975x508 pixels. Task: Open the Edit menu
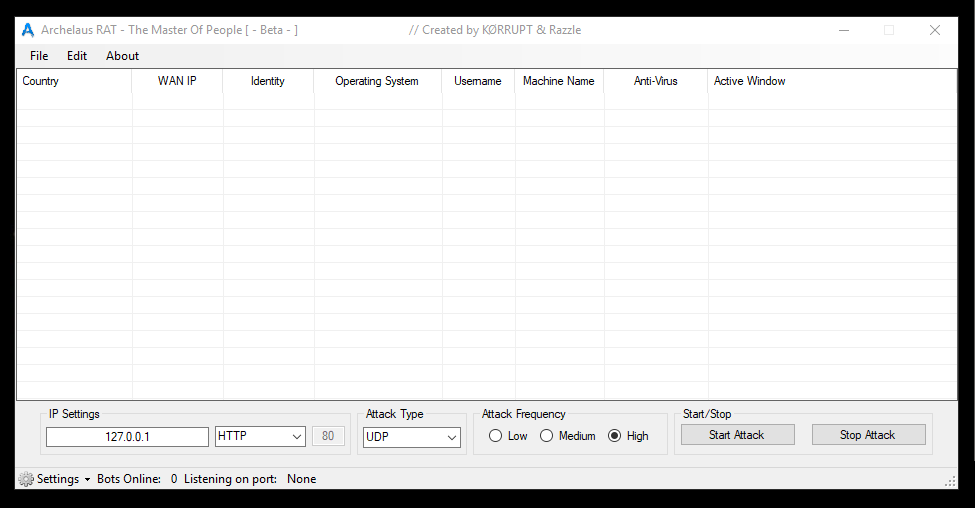coord(76,56)
